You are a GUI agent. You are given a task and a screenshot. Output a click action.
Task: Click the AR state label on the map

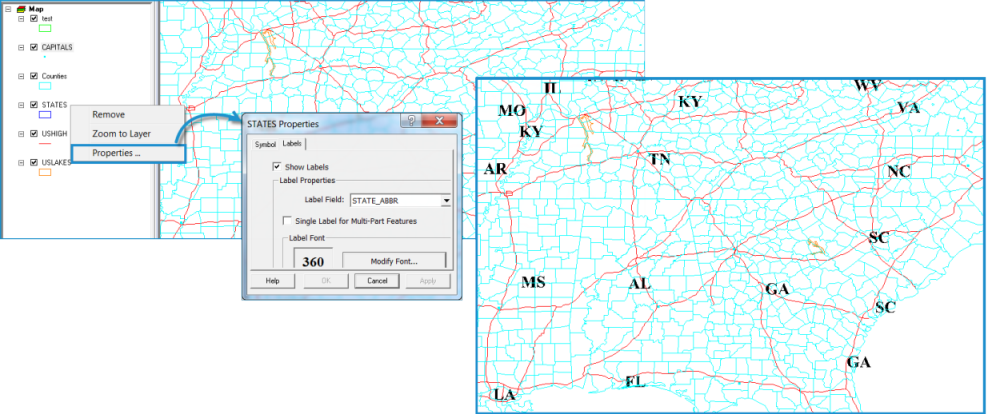coord(495,169)
